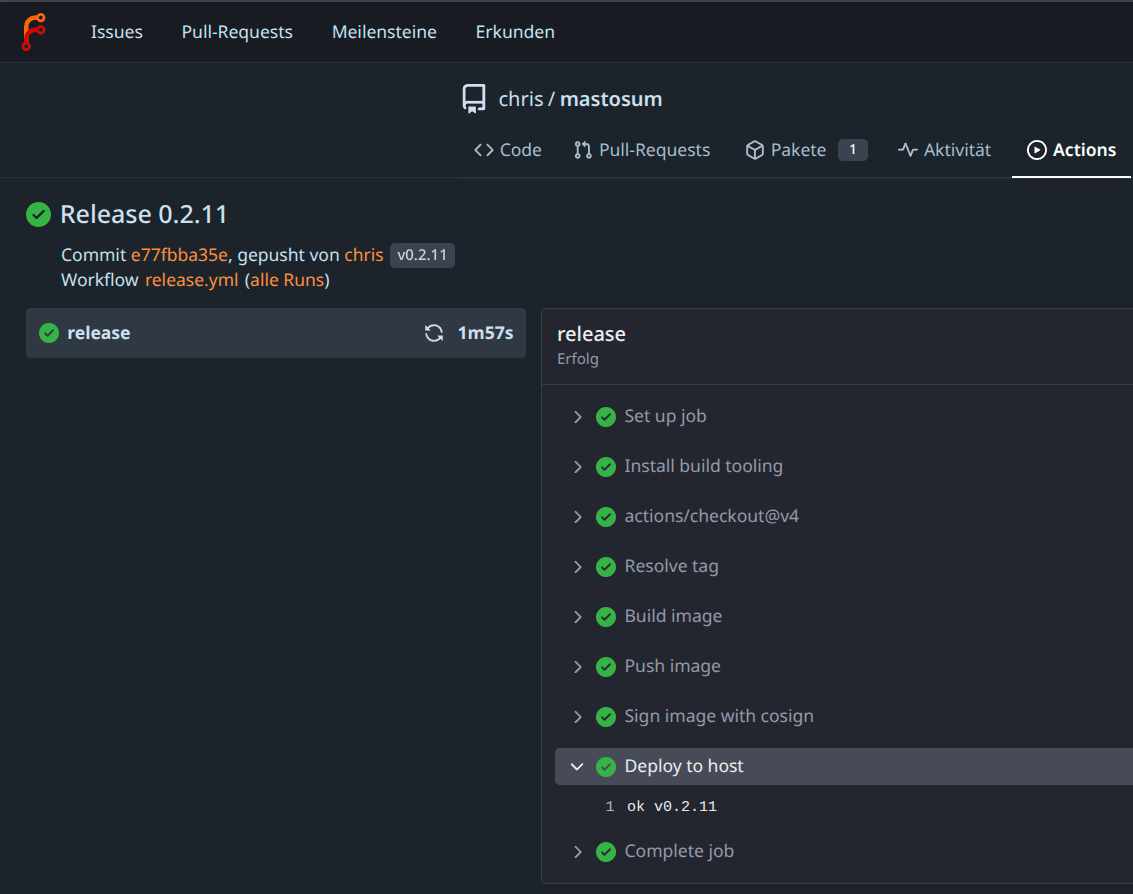This screenshot has width=1133, height=894.
Task: Open commit e77fbba35e link
Action: click(x=179, y=255)
